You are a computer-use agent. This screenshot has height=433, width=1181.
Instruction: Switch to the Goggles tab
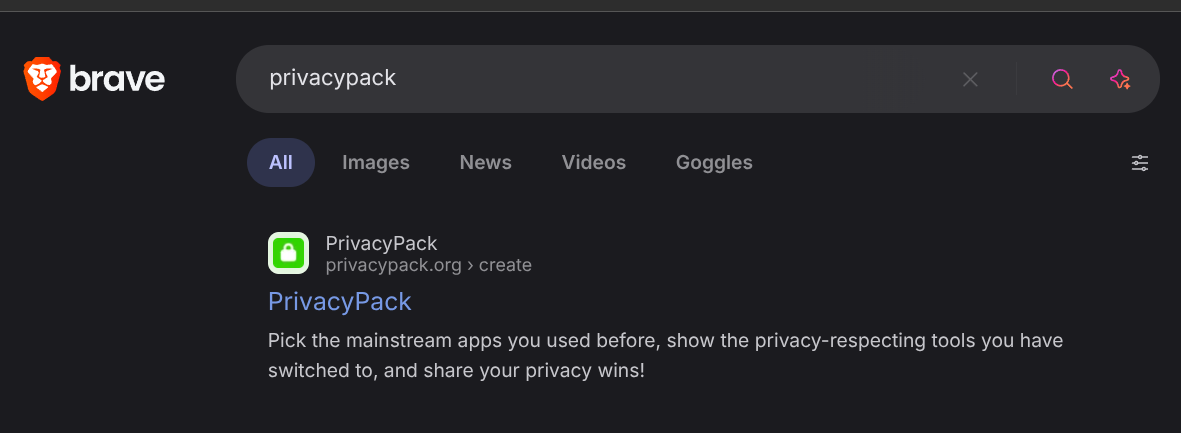pos(714,163)
